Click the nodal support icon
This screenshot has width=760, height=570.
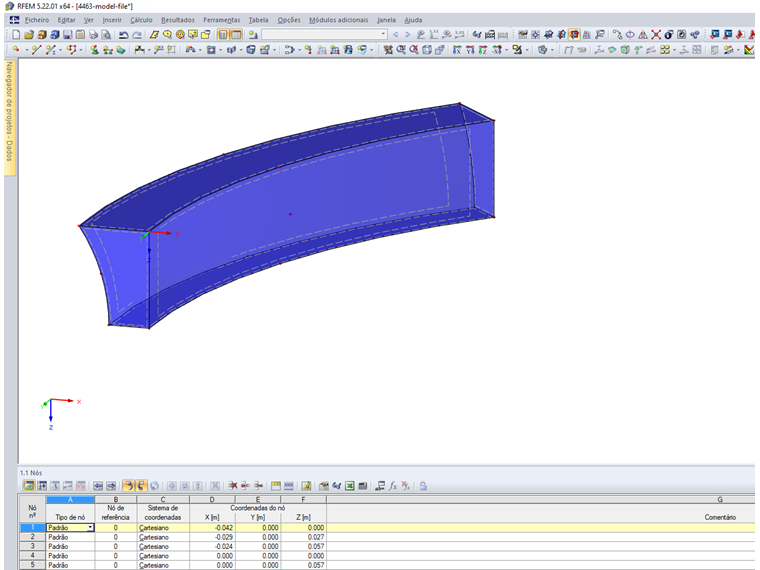click(95, 49)
